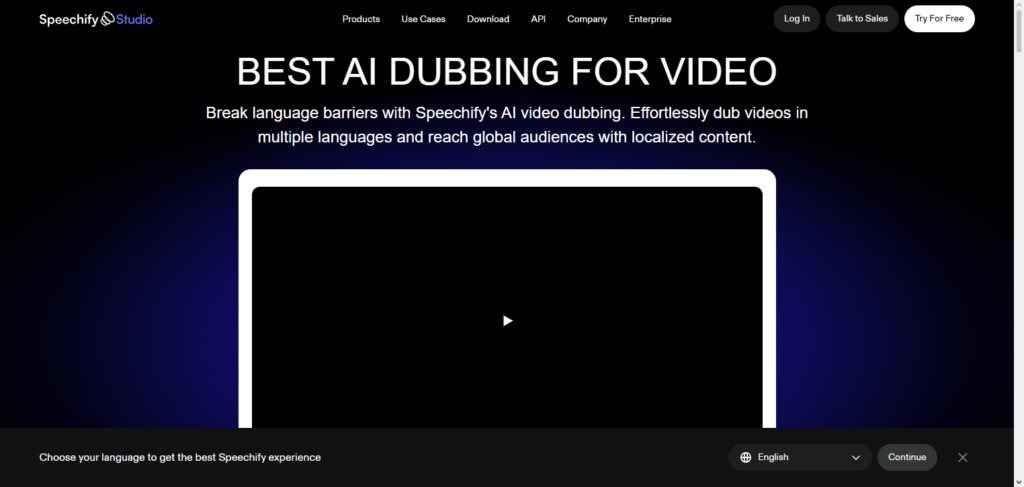This screenshot has width=1024, height=487.
Task: Open the English language dropdown
Action: [x=800, y=458]
